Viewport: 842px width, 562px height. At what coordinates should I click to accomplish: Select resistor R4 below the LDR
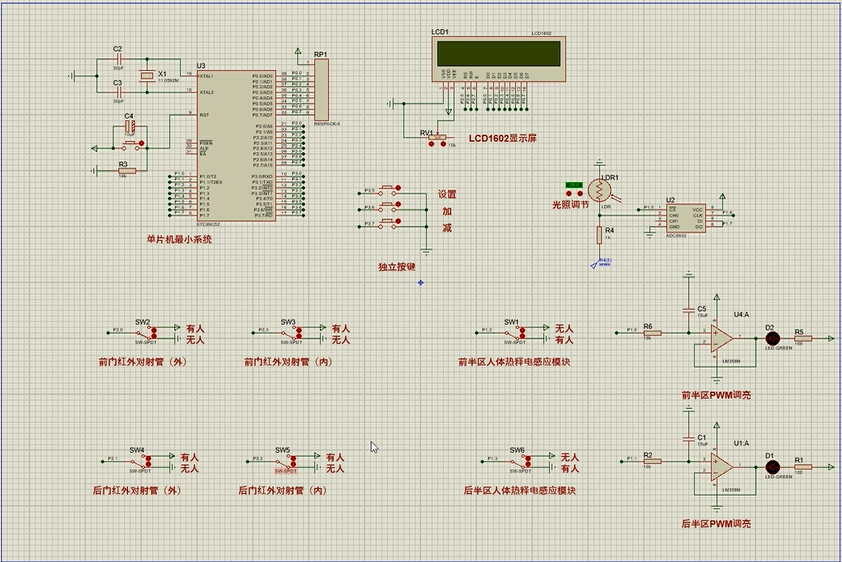tap(598, 236)
